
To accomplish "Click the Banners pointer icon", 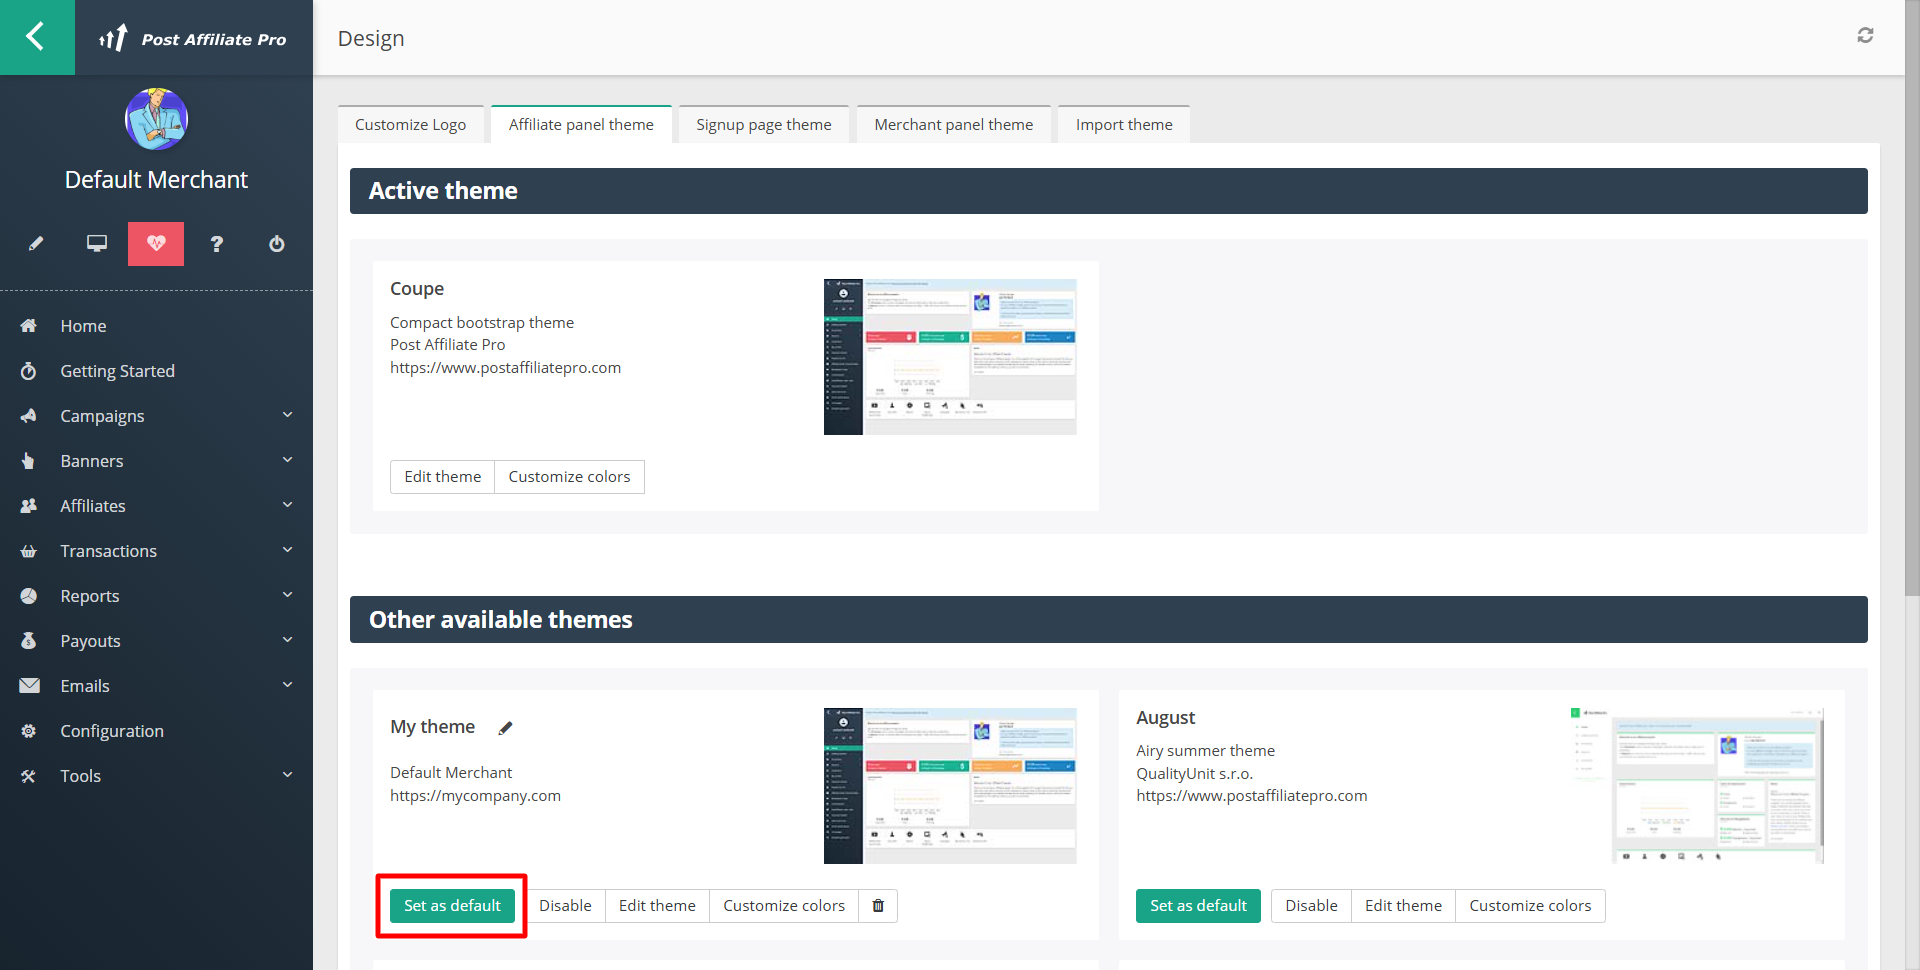I will pos(29,461).
